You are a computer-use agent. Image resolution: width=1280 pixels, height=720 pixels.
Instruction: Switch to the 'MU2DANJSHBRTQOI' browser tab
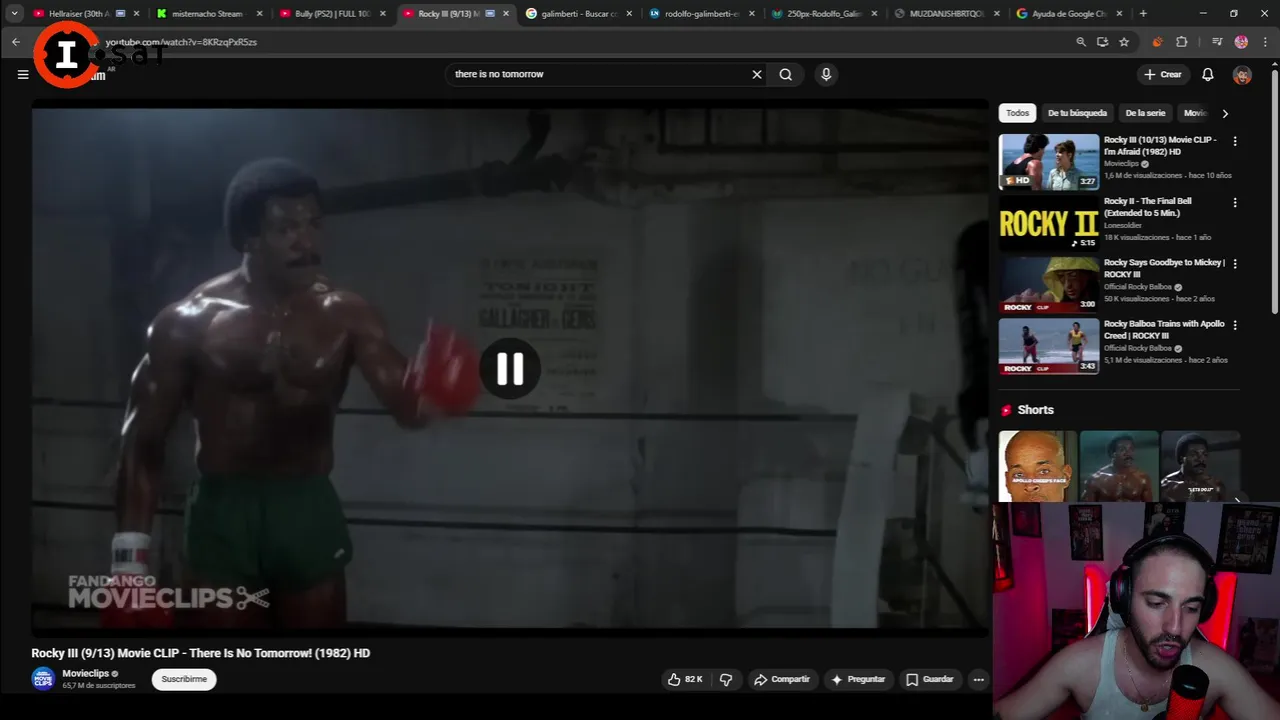pyautogui.click(x=947, y=14)
